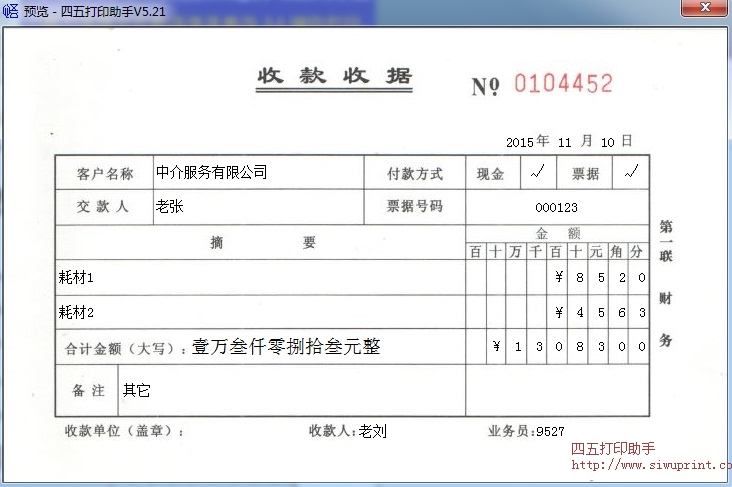Click the checkmark next to 现金
The height and width of the screenshot is (487, 732).
[x=538, y=172]
